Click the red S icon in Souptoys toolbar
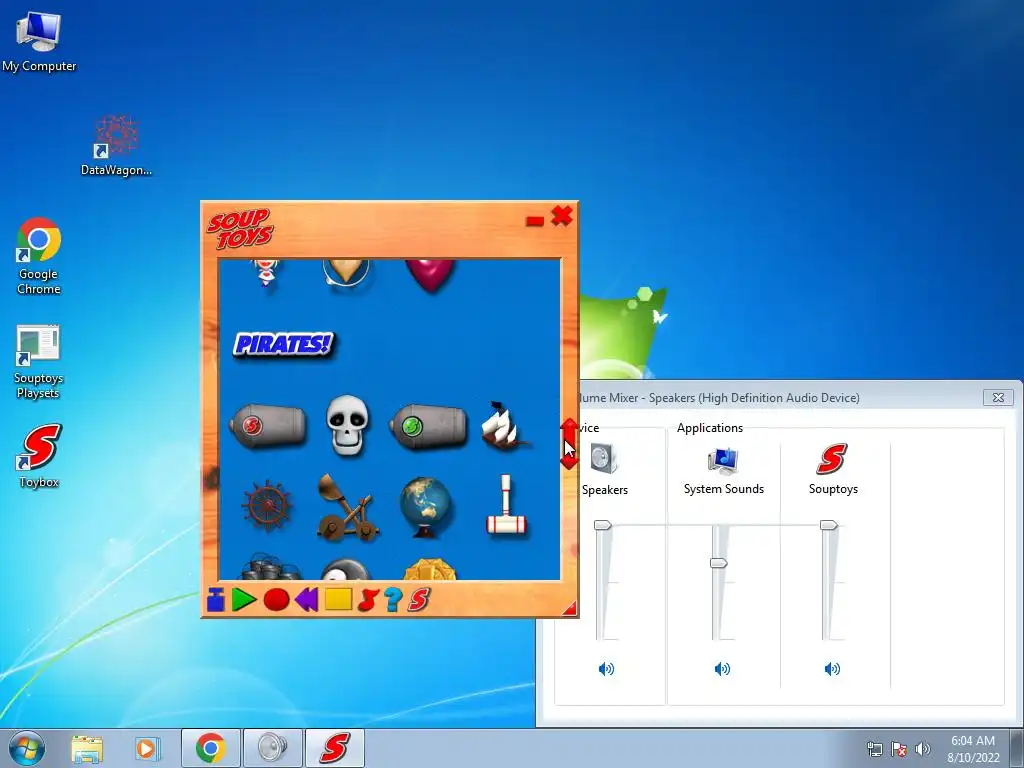1024x768 pixels. pos(419,600)
